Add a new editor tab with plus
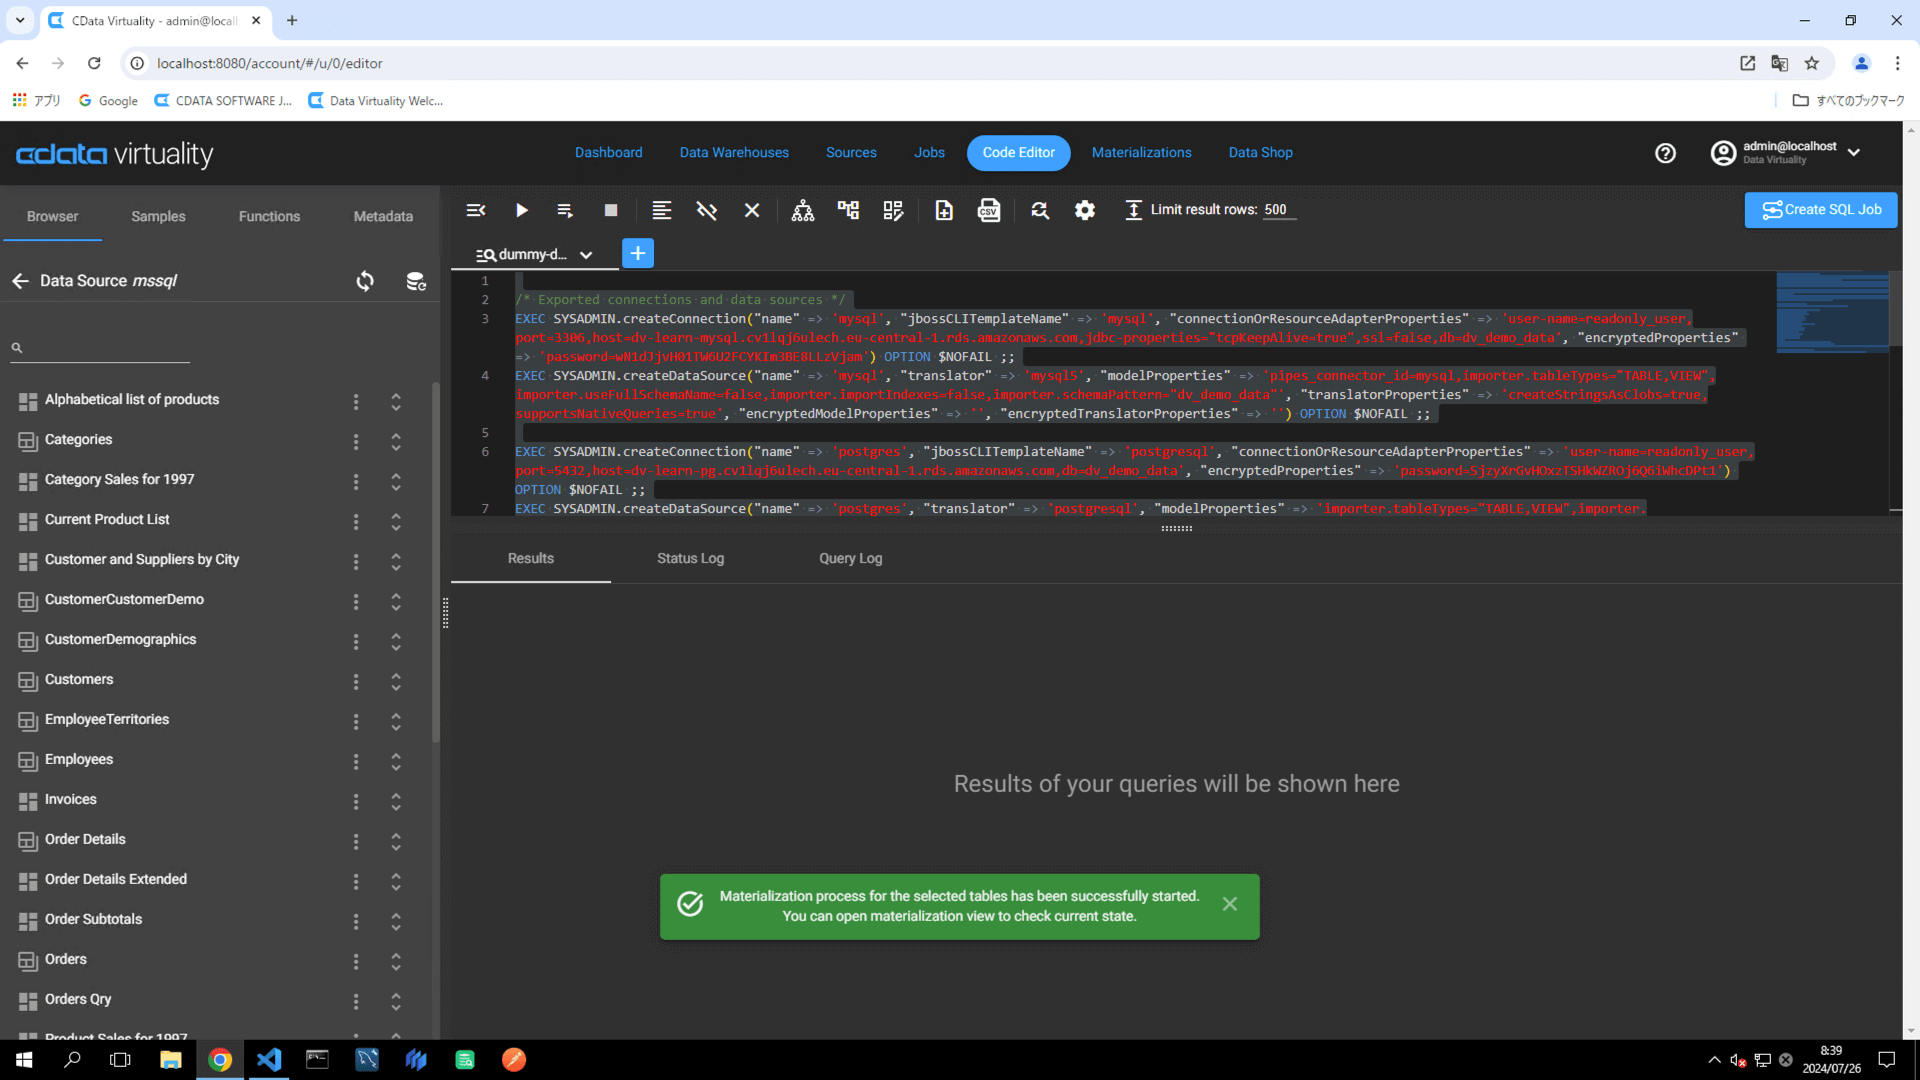The height and width of the screenshot is (1080, 1920). pyautogui.click(x=638, y=253)
